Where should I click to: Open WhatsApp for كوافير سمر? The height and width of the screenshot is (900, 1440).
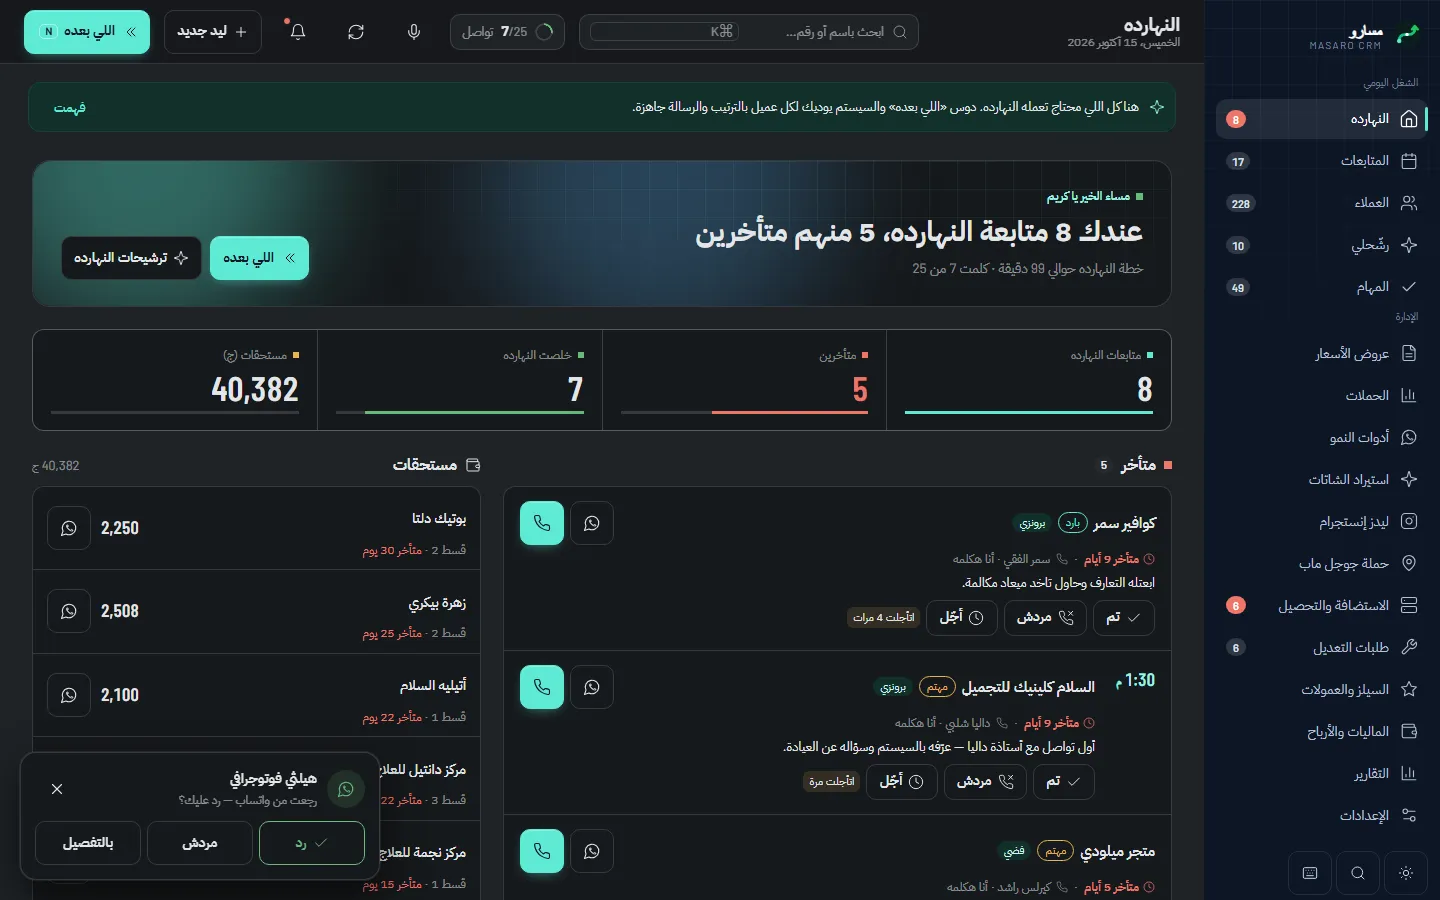(592, 523)
